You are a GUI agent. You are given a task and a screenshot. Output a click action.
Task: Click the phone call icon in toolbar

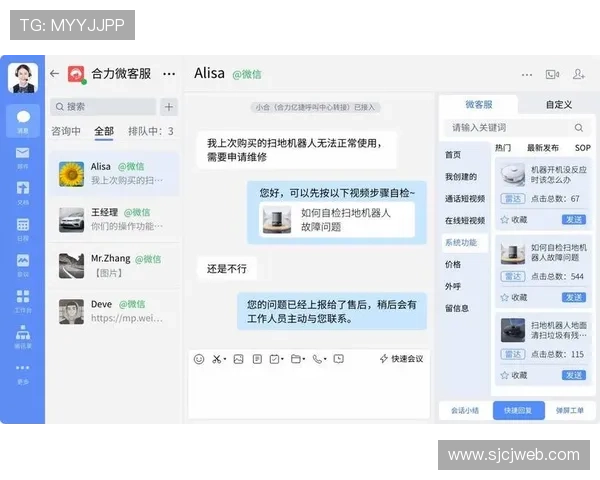click(x=317, y=359)
